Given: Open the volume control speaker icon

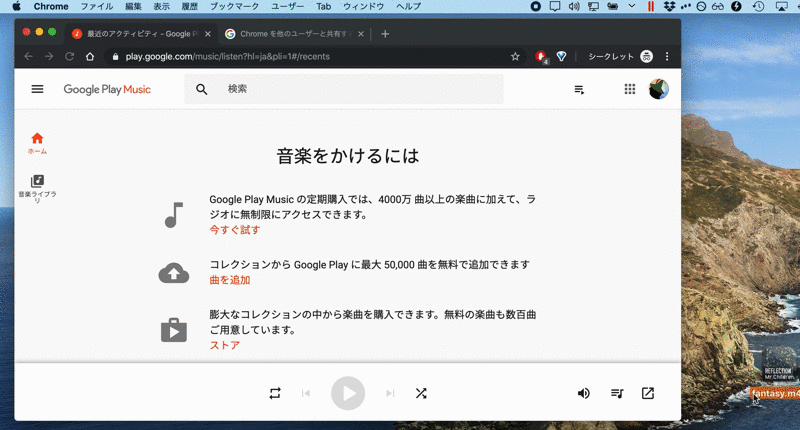Looking at the screenshot, I should click(x=584, y=393).
